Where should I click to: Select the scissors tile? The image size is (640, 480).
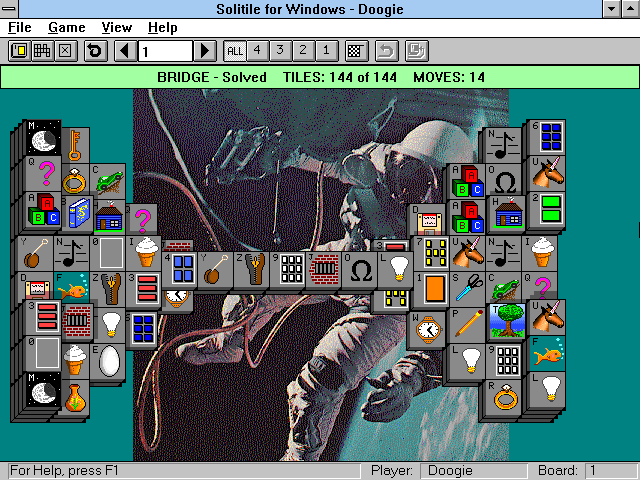coord(468,289)
